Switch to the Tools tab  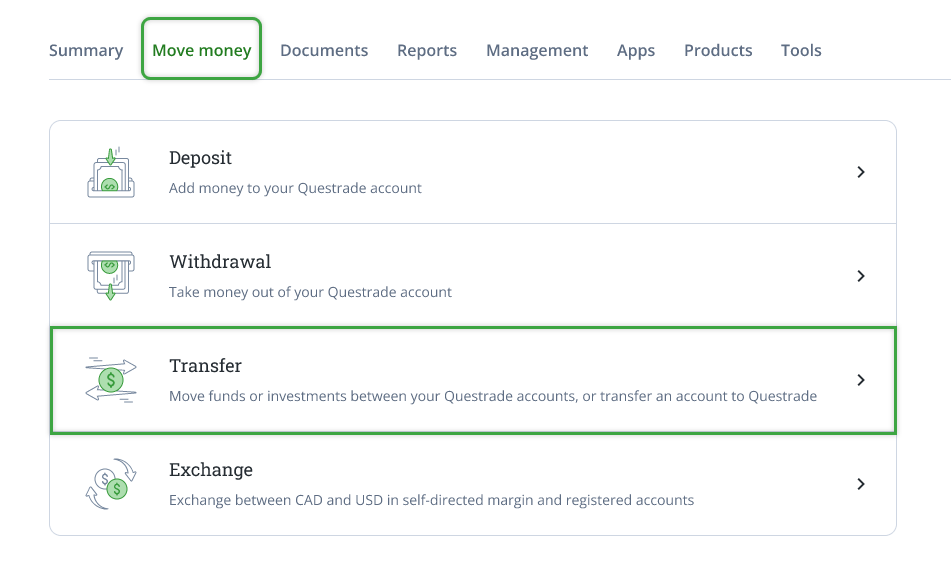click(x=801, y=50)
